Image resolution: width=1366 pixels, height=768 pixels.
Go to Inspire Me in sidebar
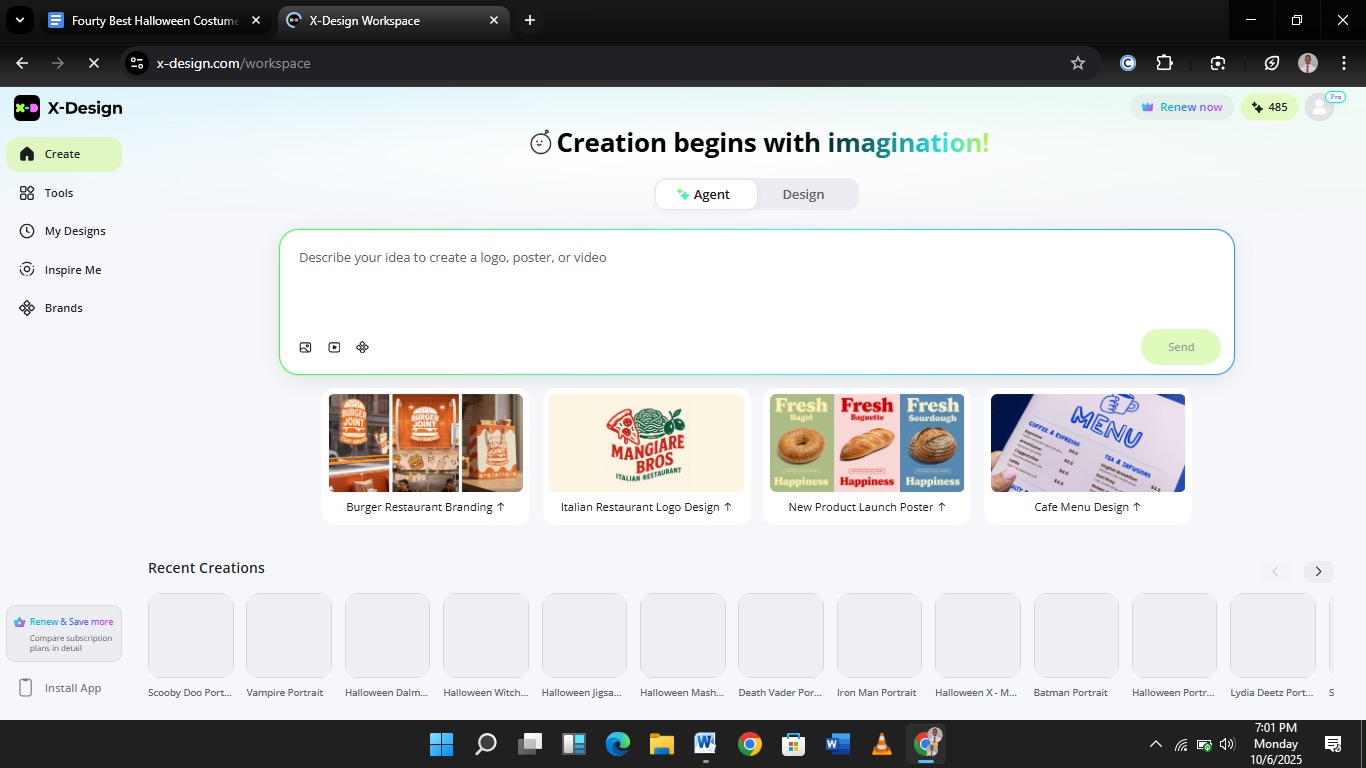point(72,270)
